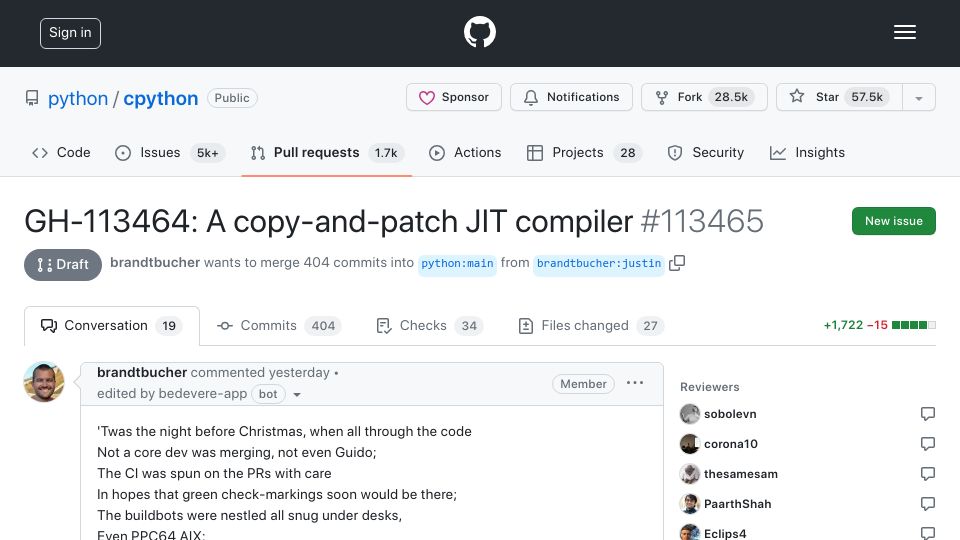Click the GitHub logo
960x540 pixels.
(x=479, y=32)
